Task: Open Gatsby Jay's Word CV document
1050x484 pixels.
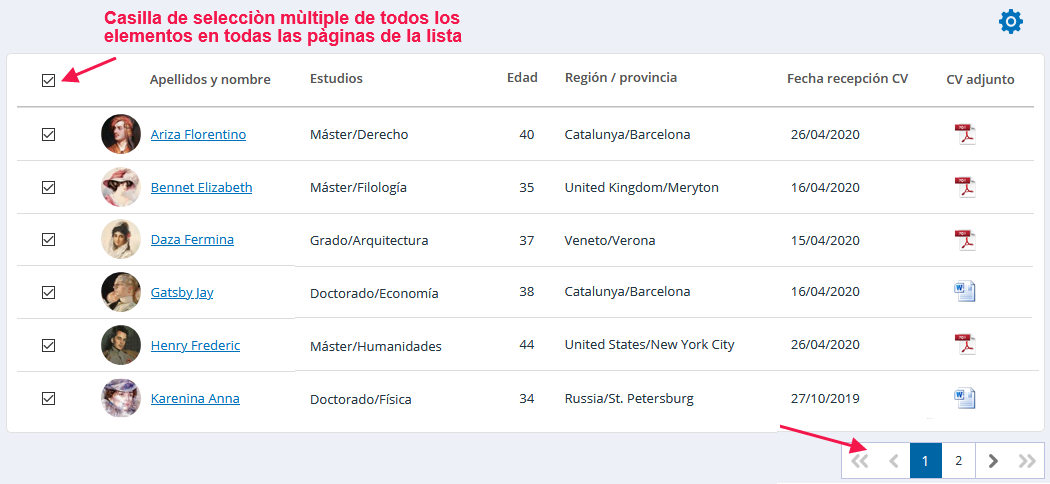Action: coord(965,292)
